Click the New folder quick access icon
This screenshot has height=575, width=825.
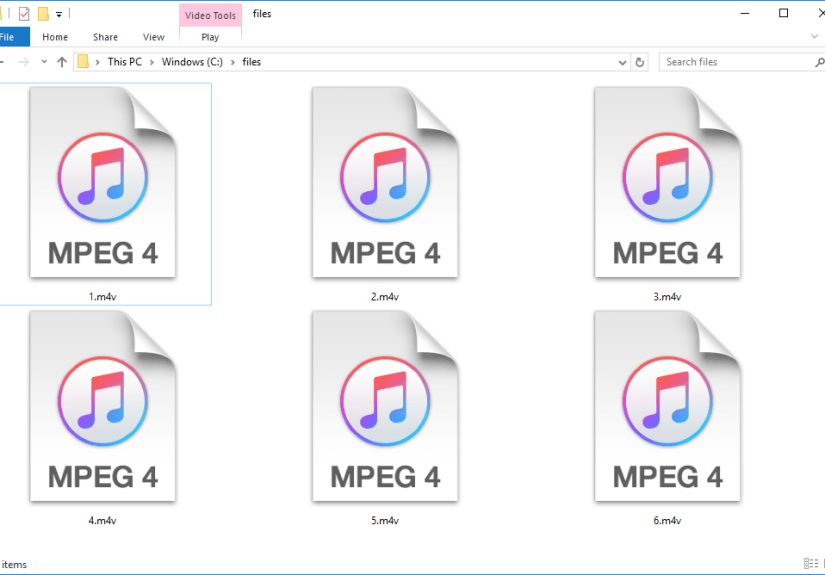(x=43, y=14)
